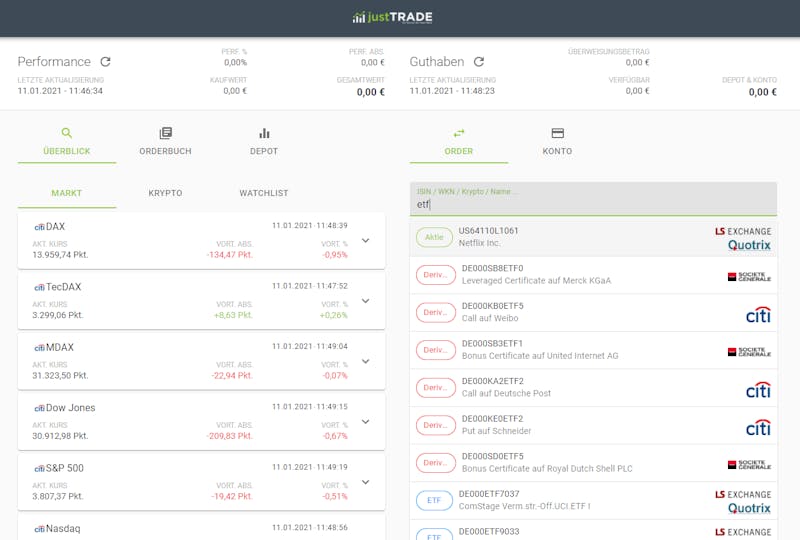Select ISIN DE000SD0ETF5 in results

[492, 456]
